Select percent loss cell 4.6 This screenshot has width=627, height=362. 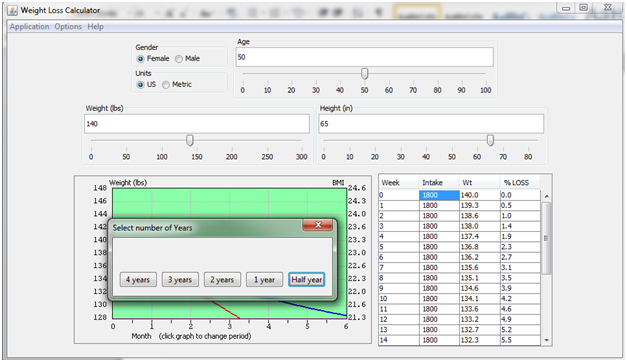click(x=520, y=309)
